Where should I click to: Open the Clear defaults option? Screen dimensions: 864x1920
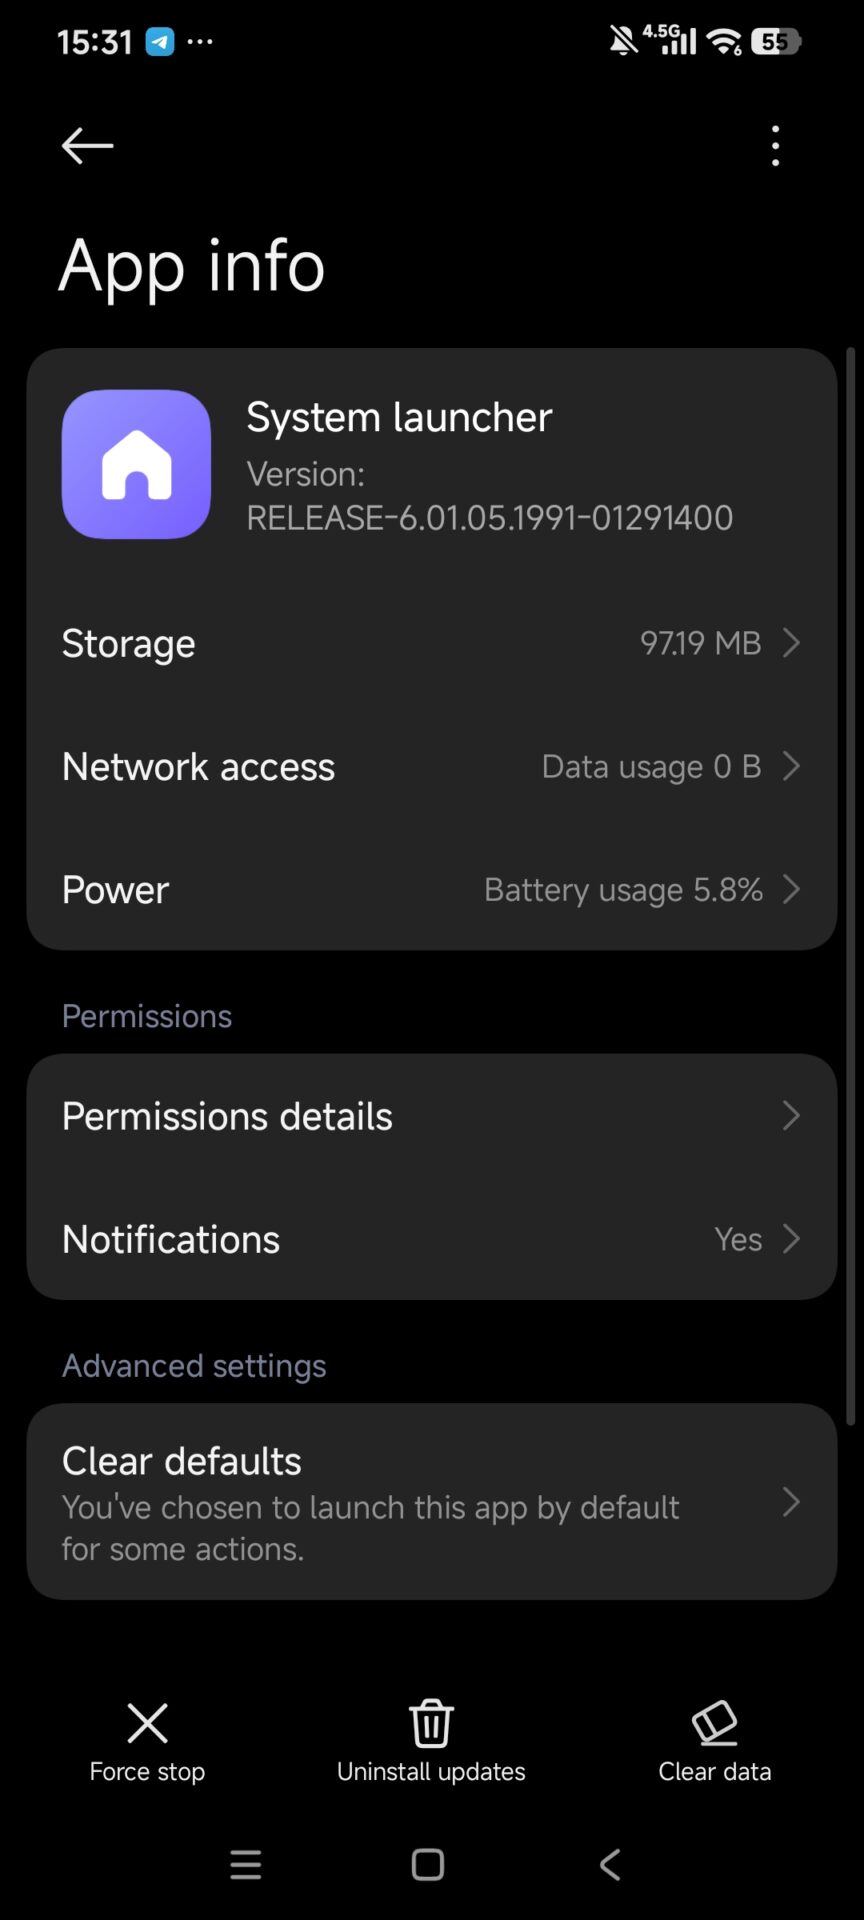tap(431, 1501)
